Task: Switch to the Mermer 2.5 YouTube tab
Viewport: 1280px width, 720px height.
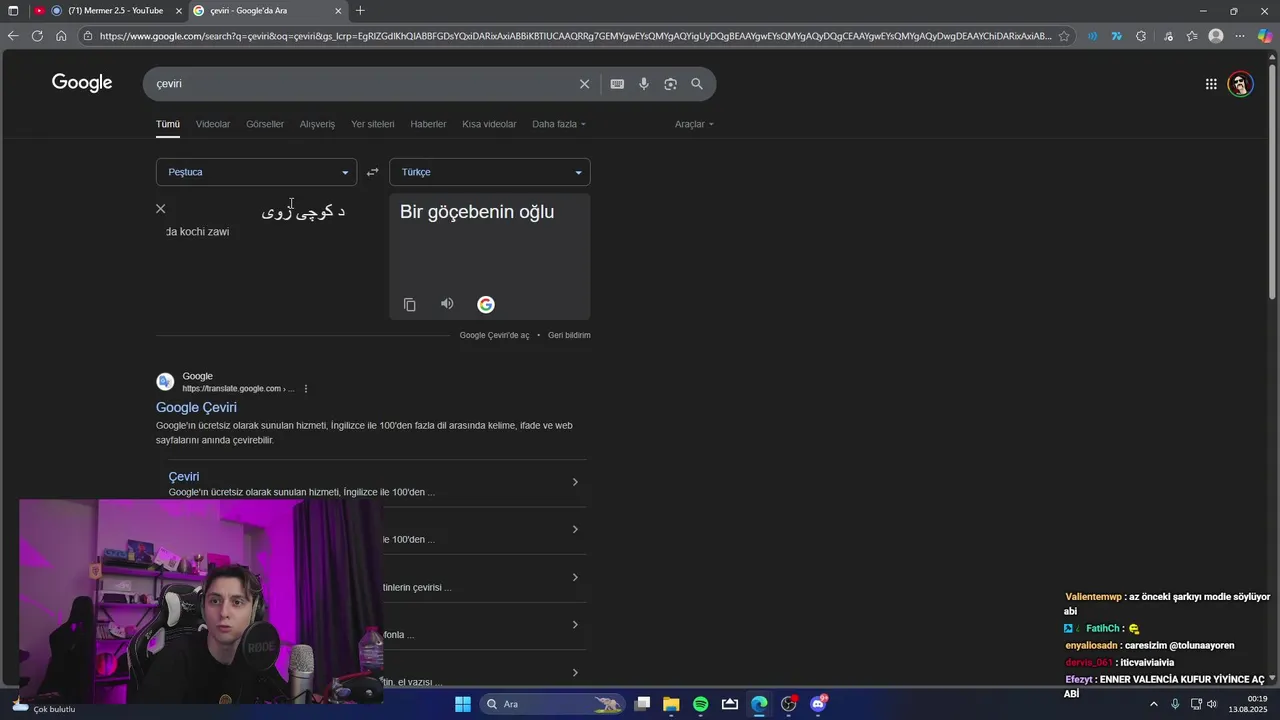Action: 106,11
